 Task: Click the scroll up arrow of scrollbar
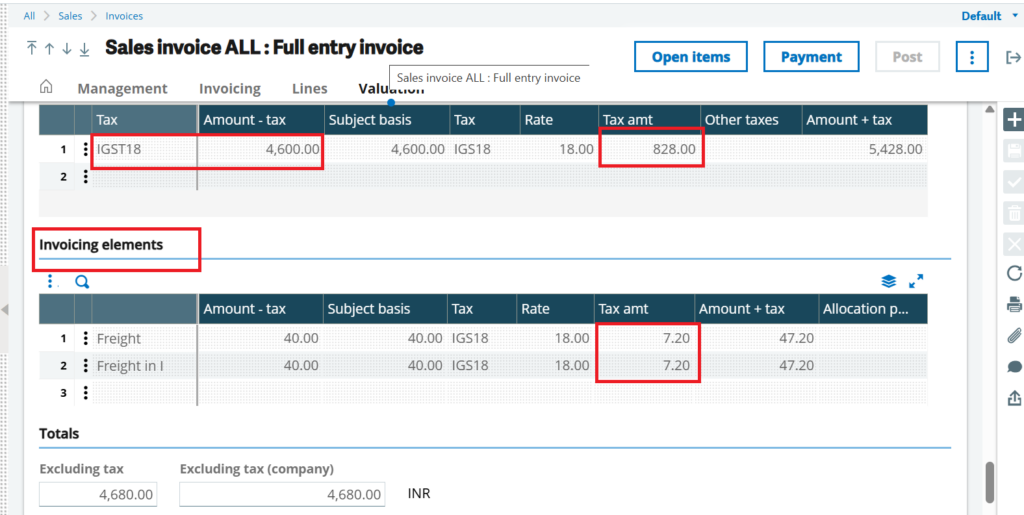[990, 108]
